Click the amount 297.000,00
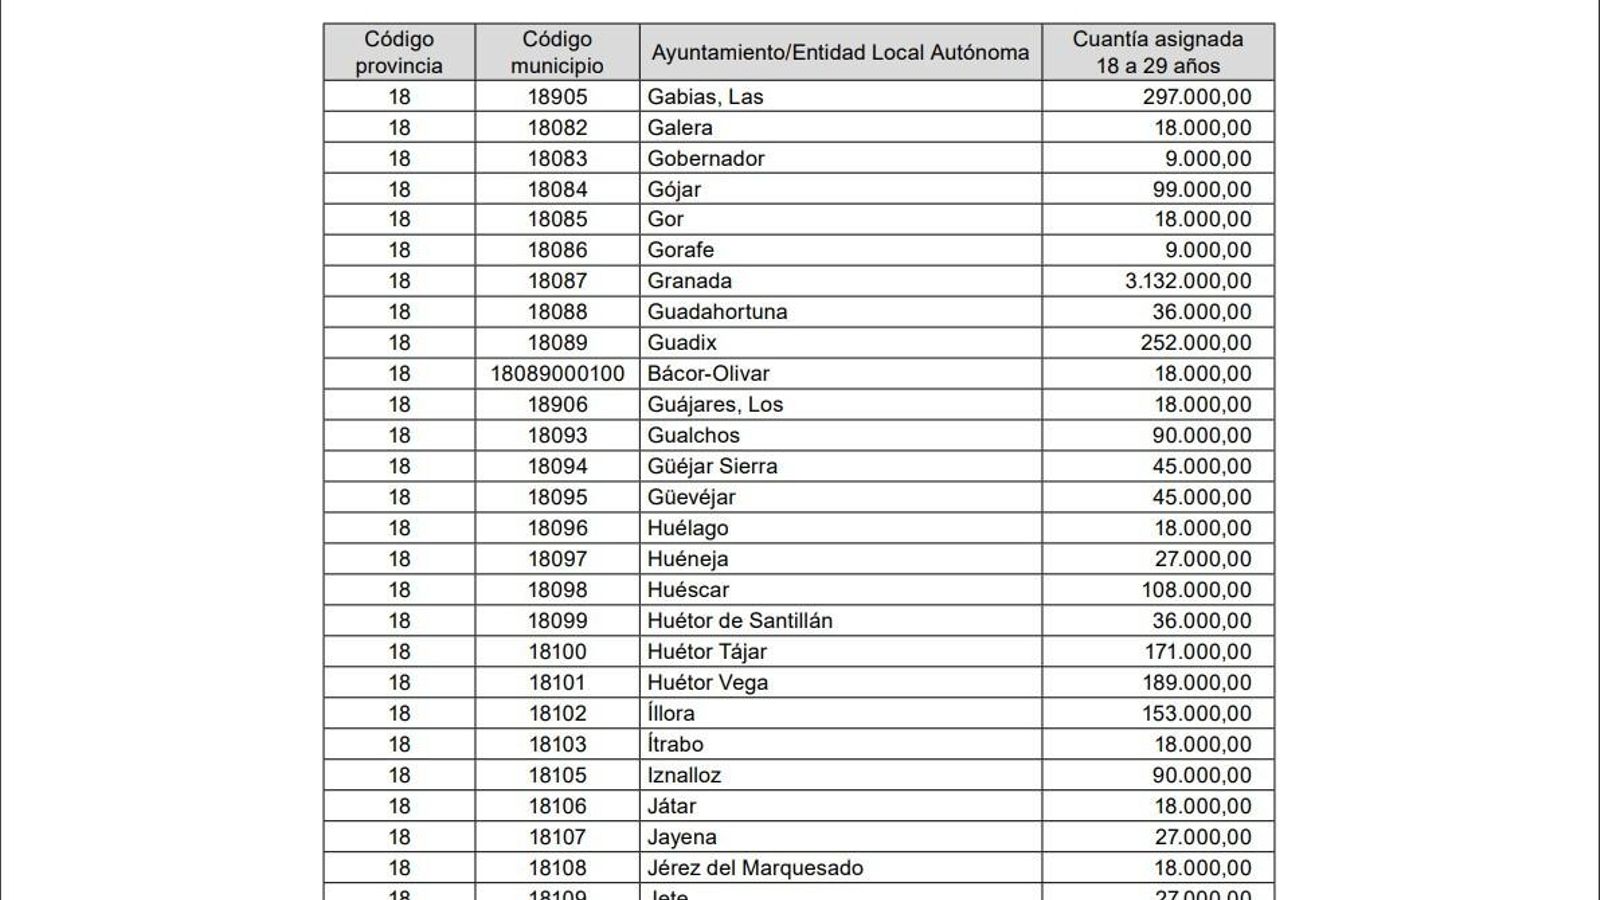 [x=1196, y=97]
